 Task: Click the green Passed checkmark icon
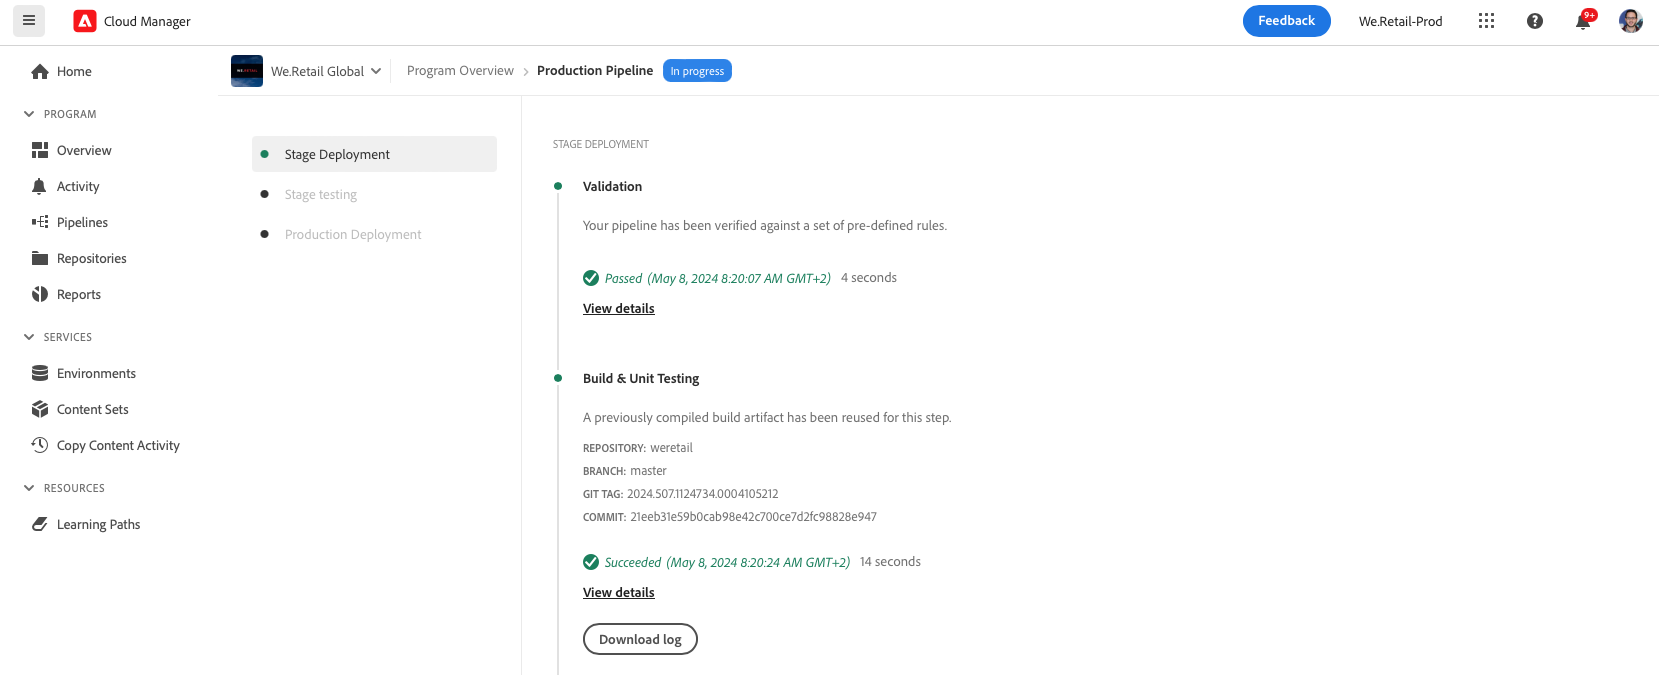tap(591, 278)
